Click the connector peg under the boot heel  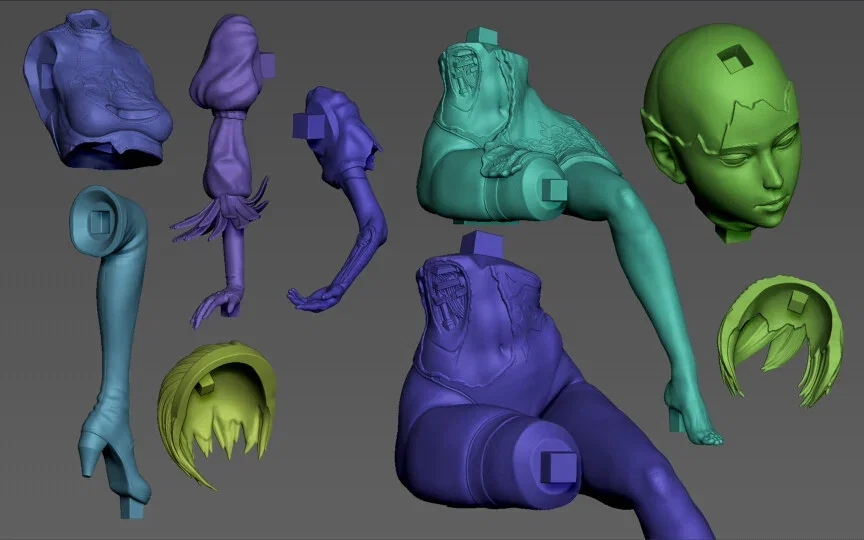pyautogui.click(x=132, y=507)
